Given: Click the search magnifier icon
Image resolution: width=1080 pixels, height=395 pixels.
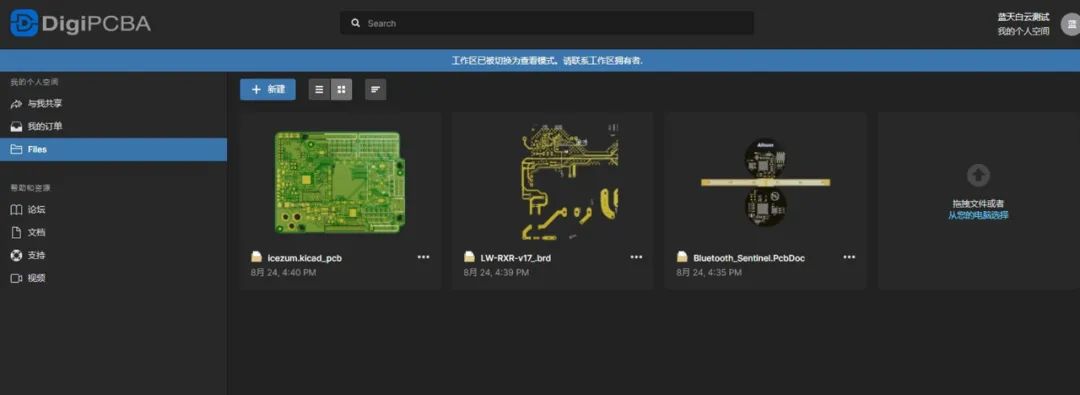Looking at the screenshot, I should 355,23.
